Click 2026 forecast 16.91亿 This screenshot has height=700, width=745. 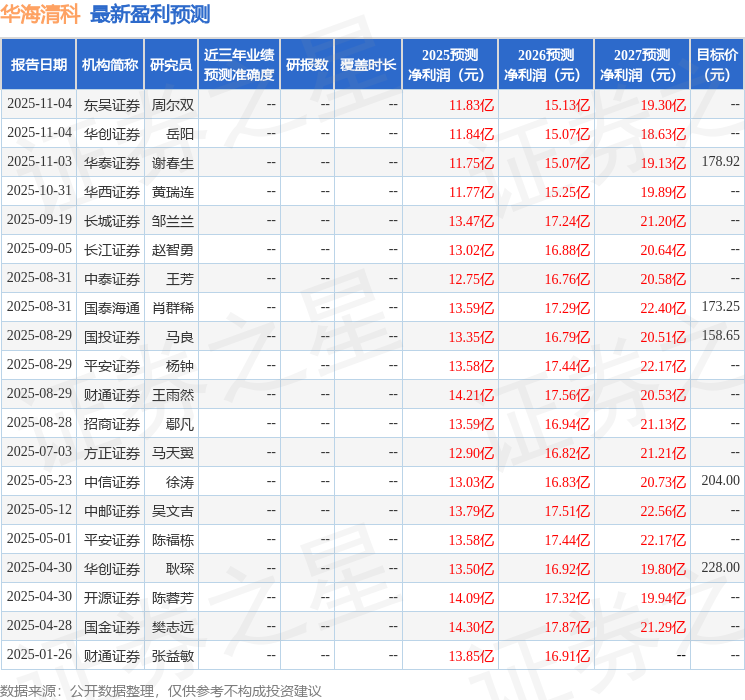coord(567,656)
